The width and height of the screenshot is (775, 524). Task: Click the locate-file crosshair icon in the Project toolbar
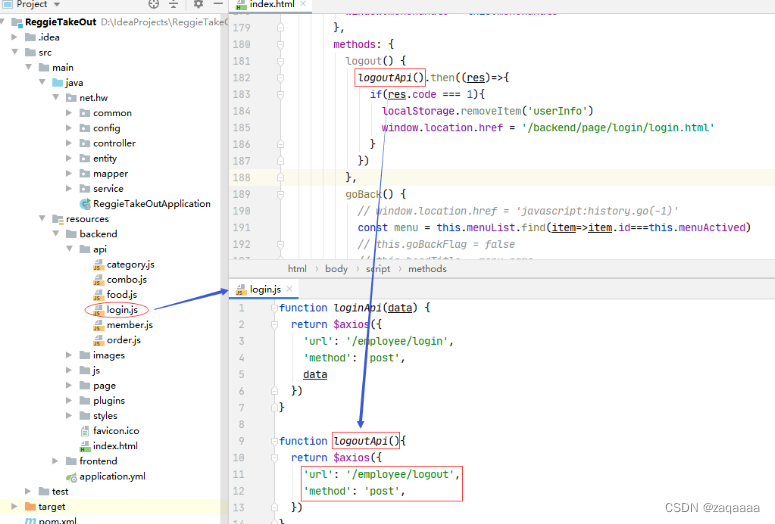tap(154, 4)
